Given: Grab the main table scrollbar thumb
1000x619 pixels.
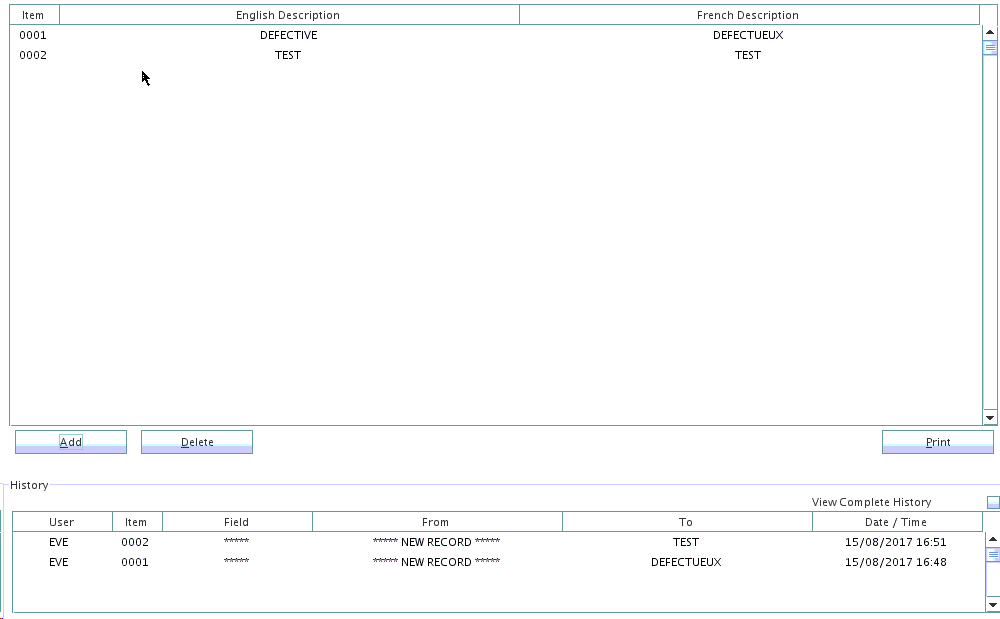Looking at the screenshot, I should [x=990, y=47].
